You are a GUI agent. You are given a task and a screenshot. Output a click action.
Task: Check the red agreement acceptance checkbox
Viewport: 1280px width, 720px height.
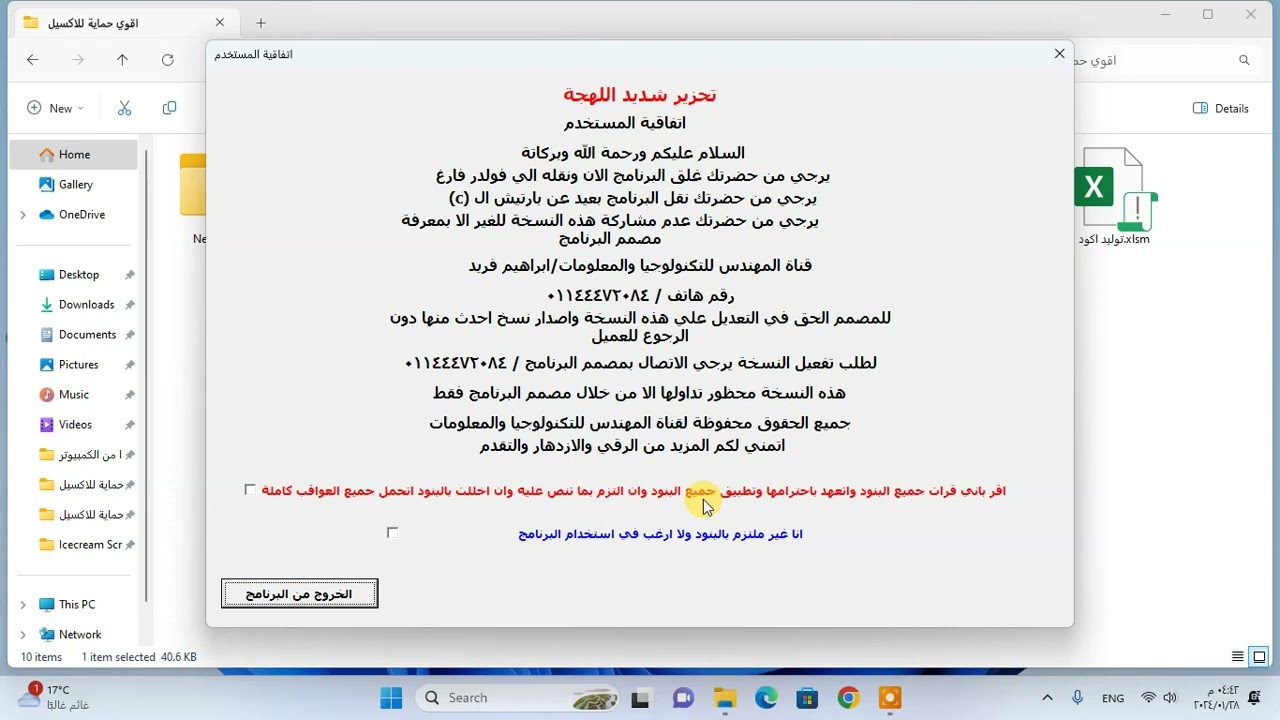250,490
